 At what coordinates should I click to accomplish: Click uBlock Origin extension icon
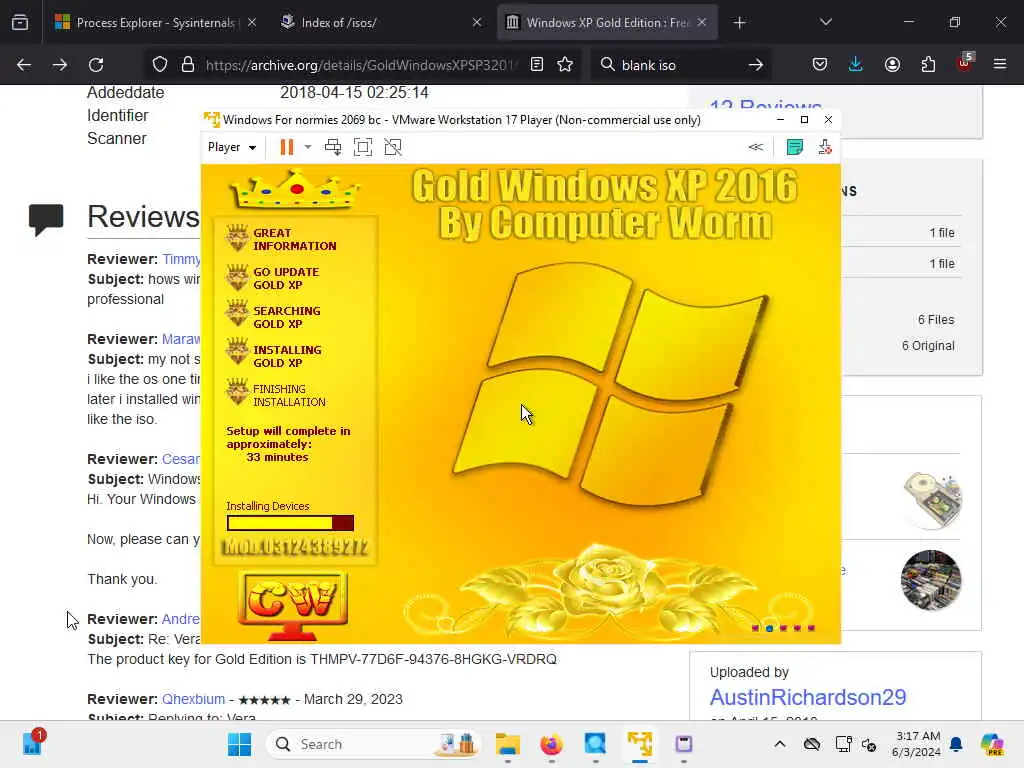[x=965, y=63]
